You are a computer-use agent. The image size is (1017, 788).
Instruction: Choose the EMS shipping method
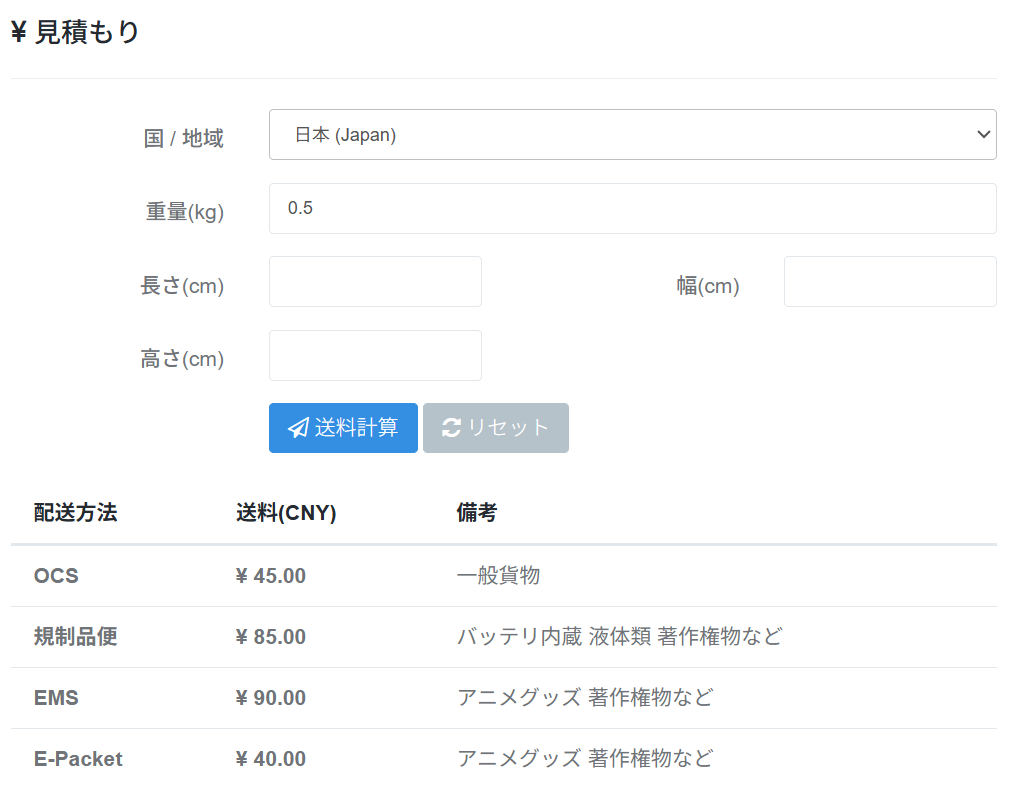point(56,698)
